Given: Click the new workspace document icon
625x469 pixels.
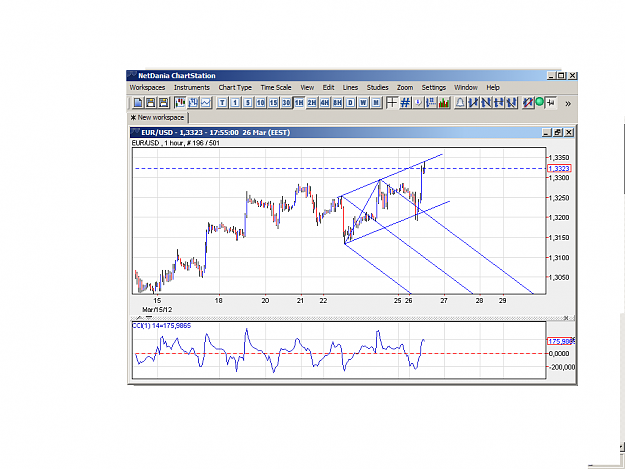Looking at the screenshot, I should tap(138, 103).
